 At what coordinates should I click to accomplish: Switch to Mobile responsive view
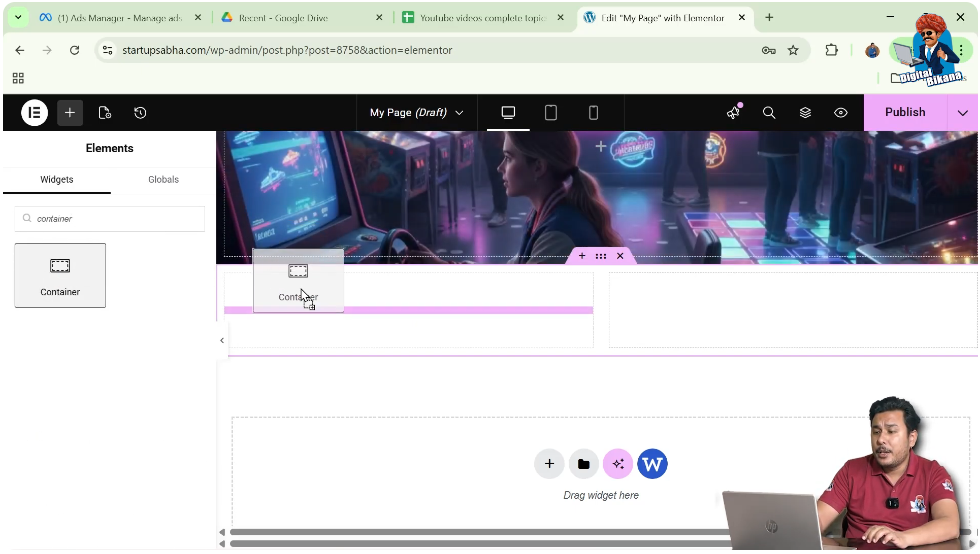tap(593, 113)
